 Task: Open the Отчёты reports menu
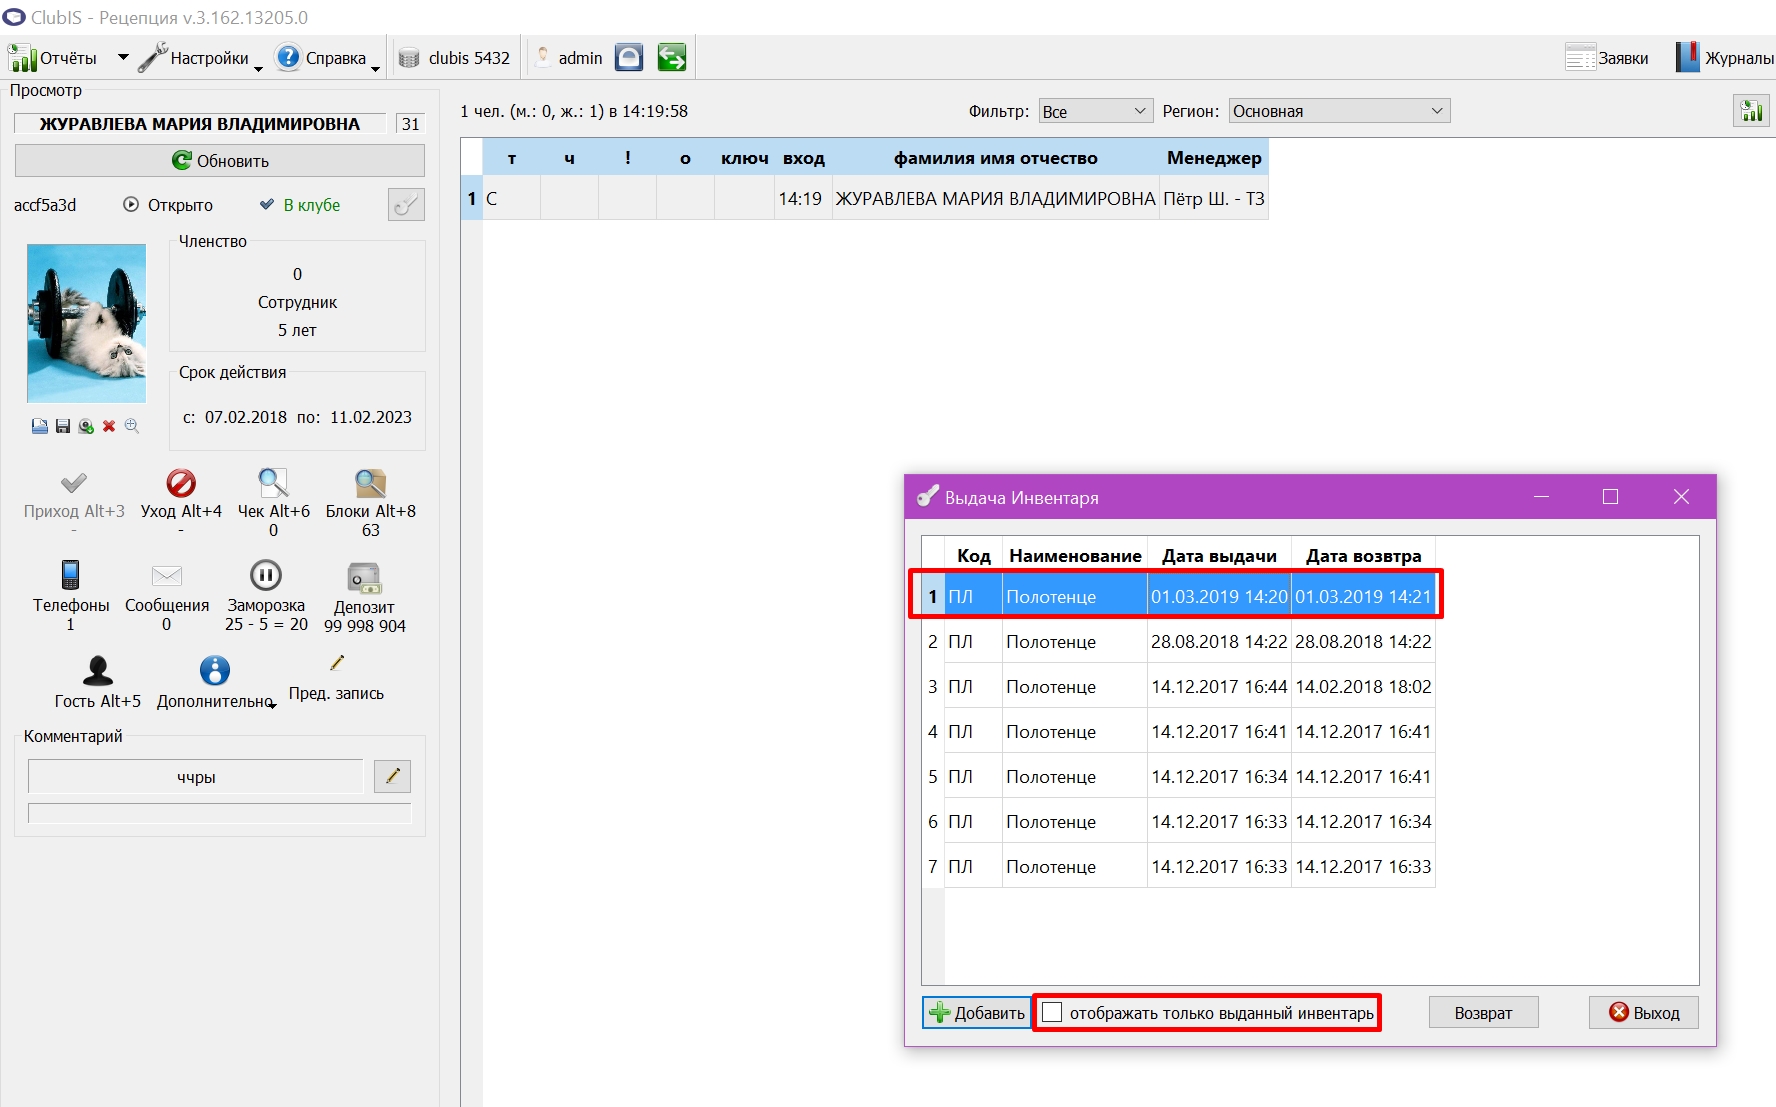52,58
